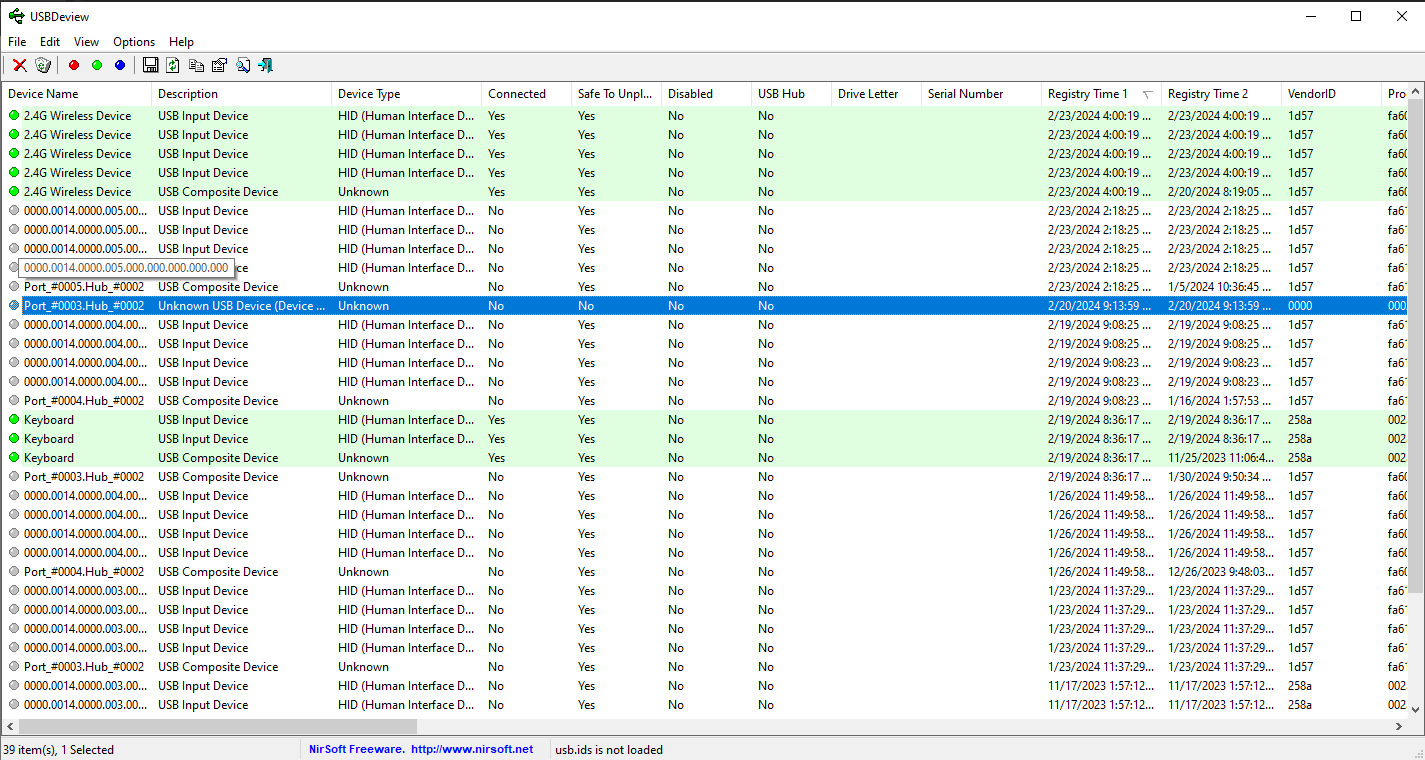Viewport: 1425px width, 760px height.
Task: Open the View menu
Action: [86, 42]
